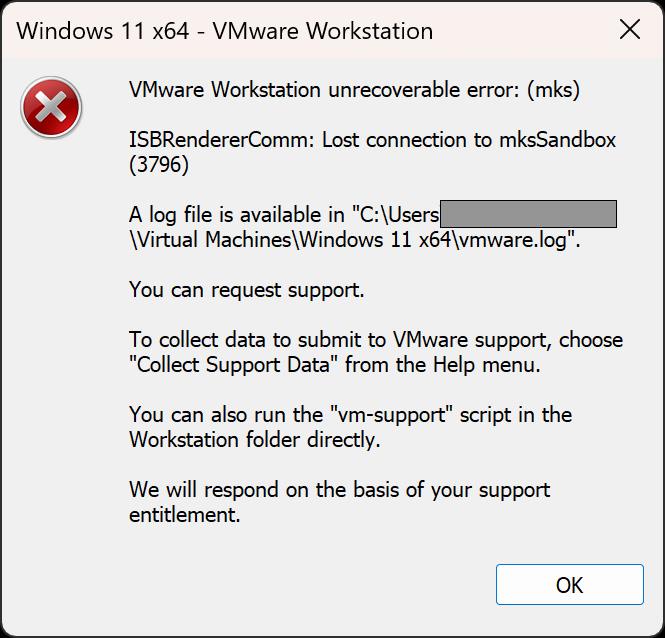
Task: Click the 'C:\Users' path beginning text
Action: (399, 215)
